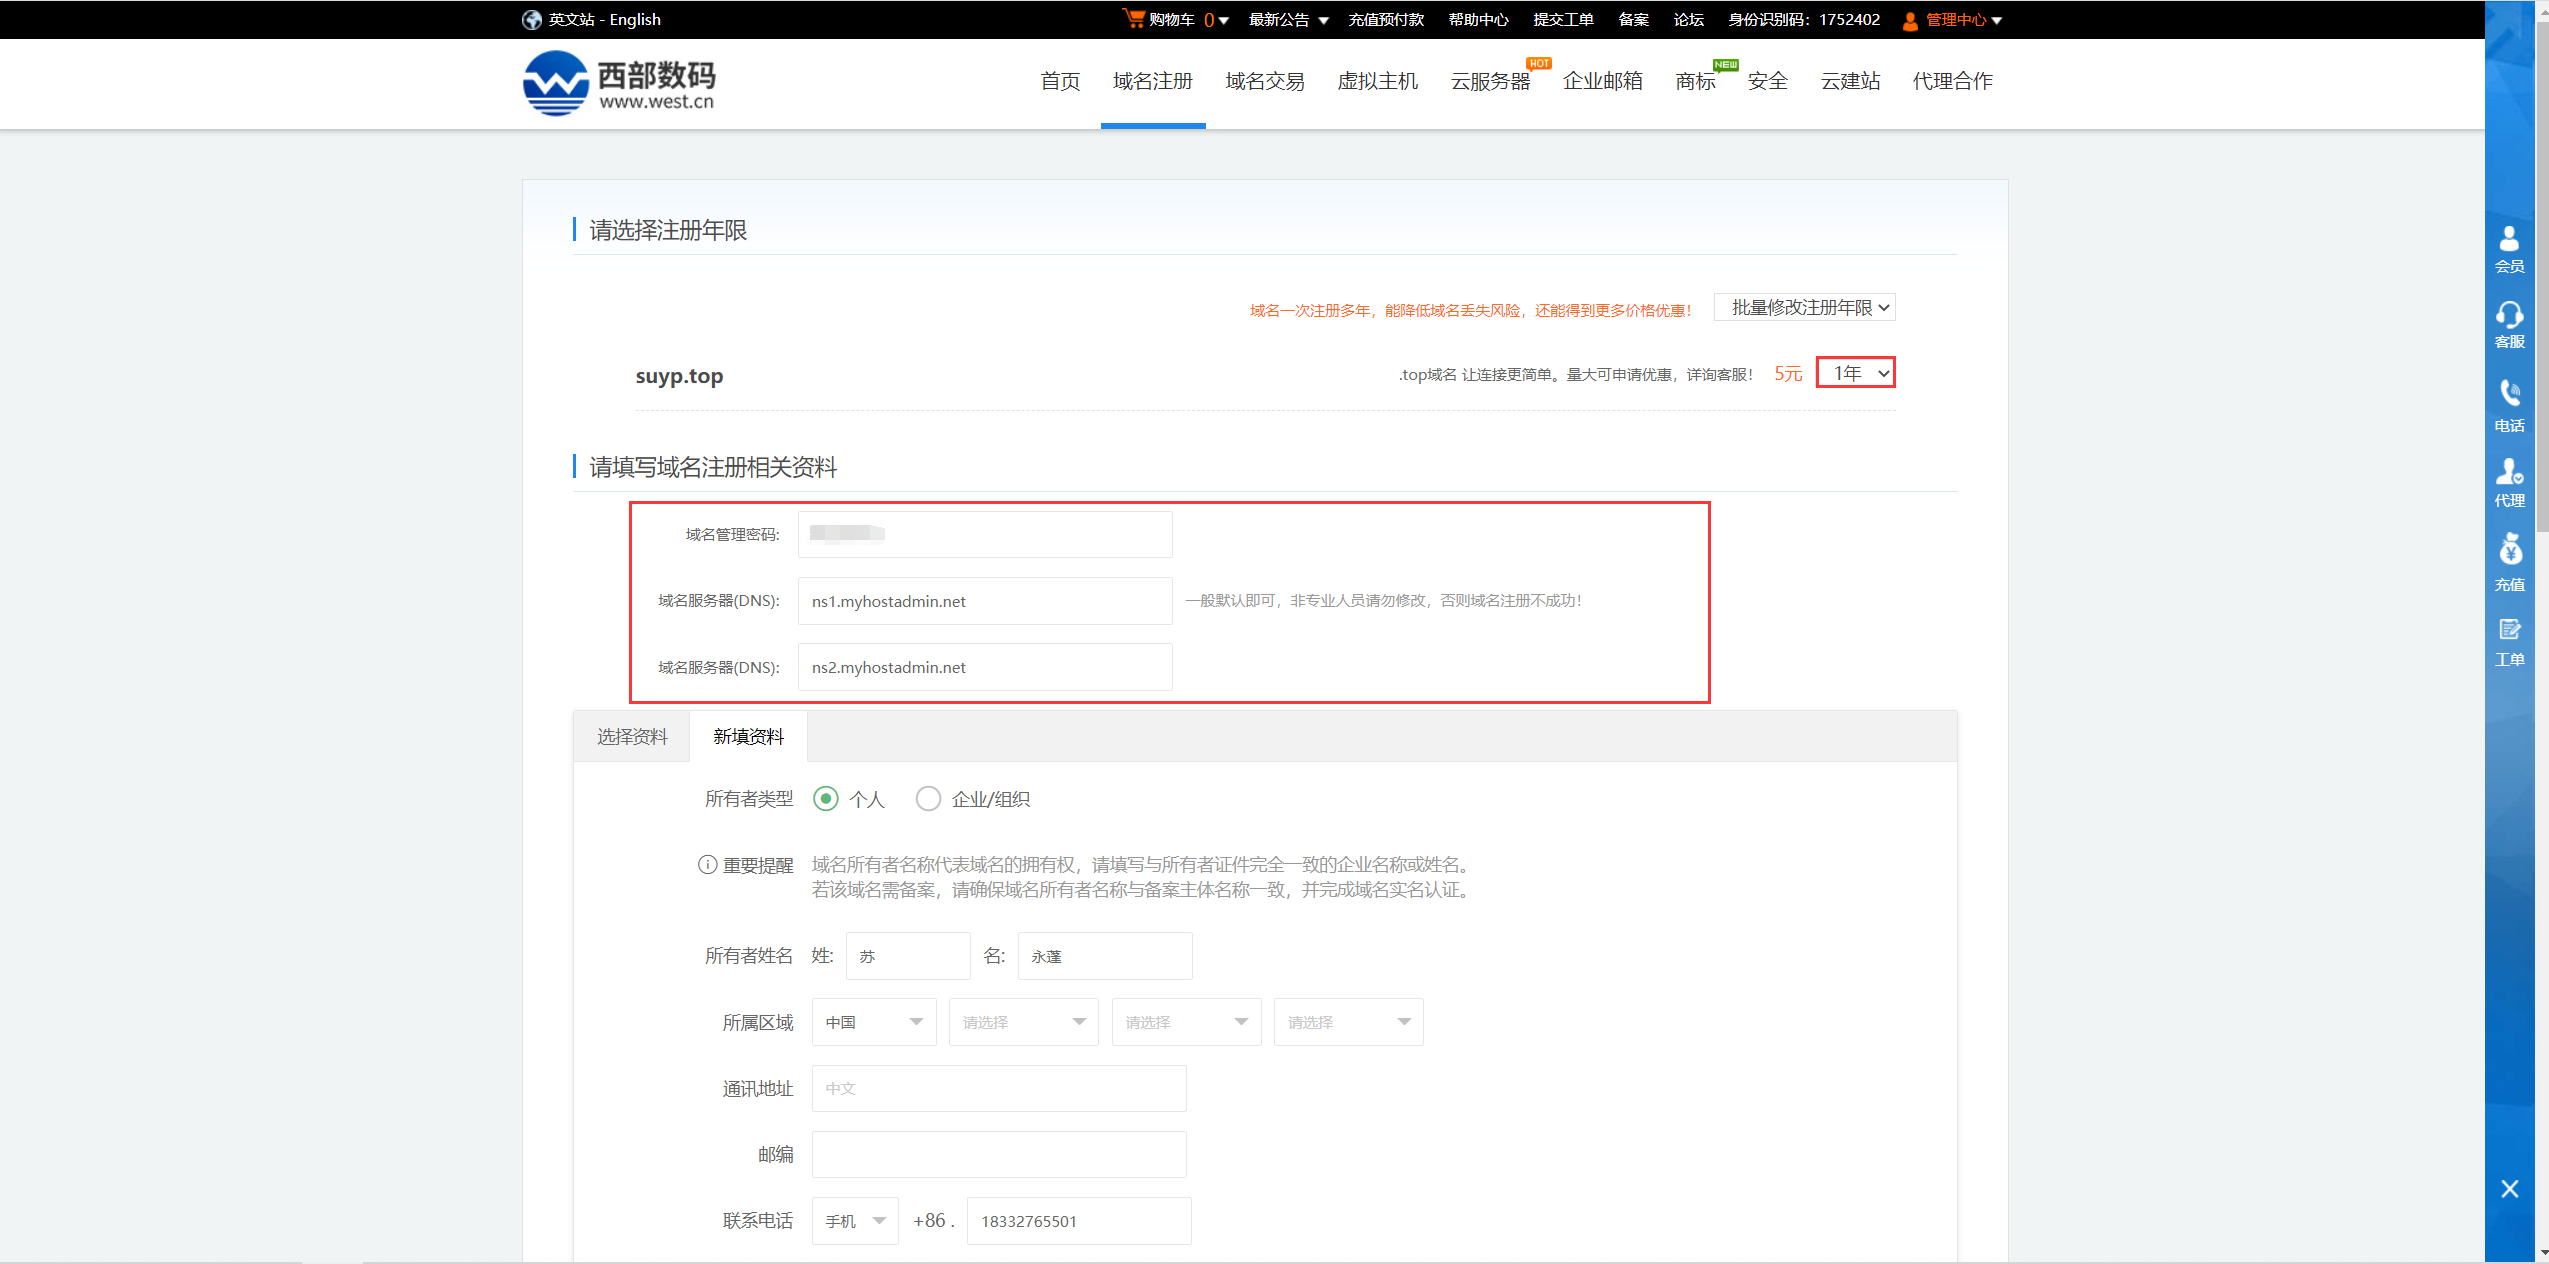Select the 个人 owner type radio button

click(x=826, y=799)
